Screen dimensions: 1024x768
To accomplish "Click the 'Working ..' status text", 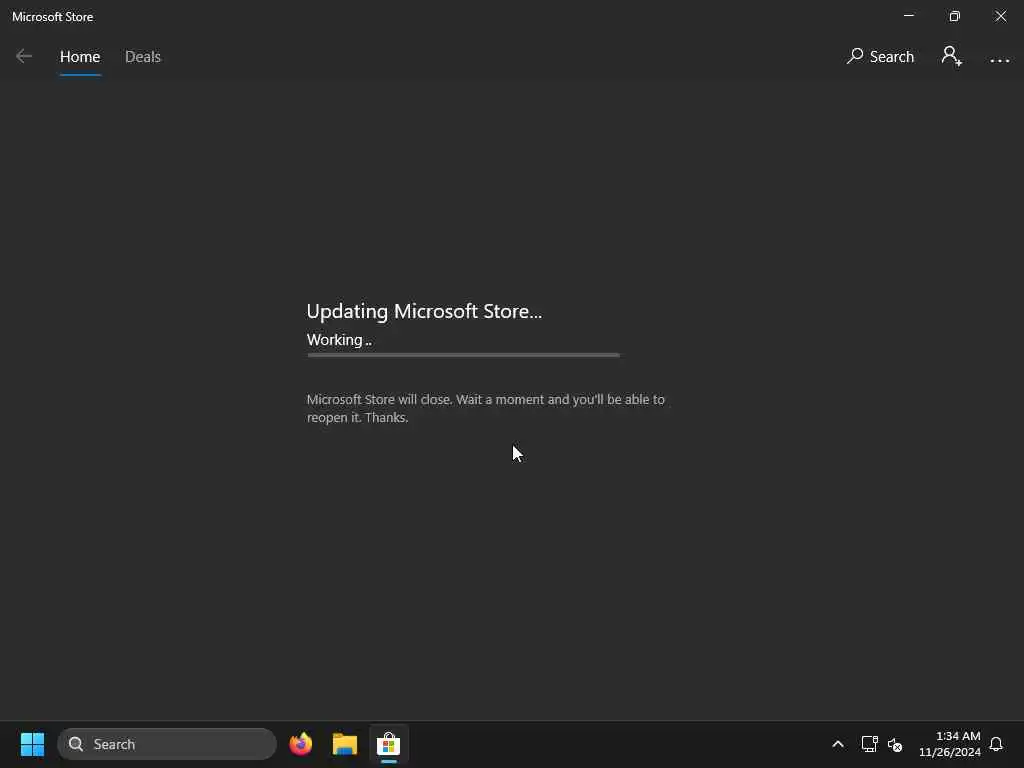I will tap(339, 340).
